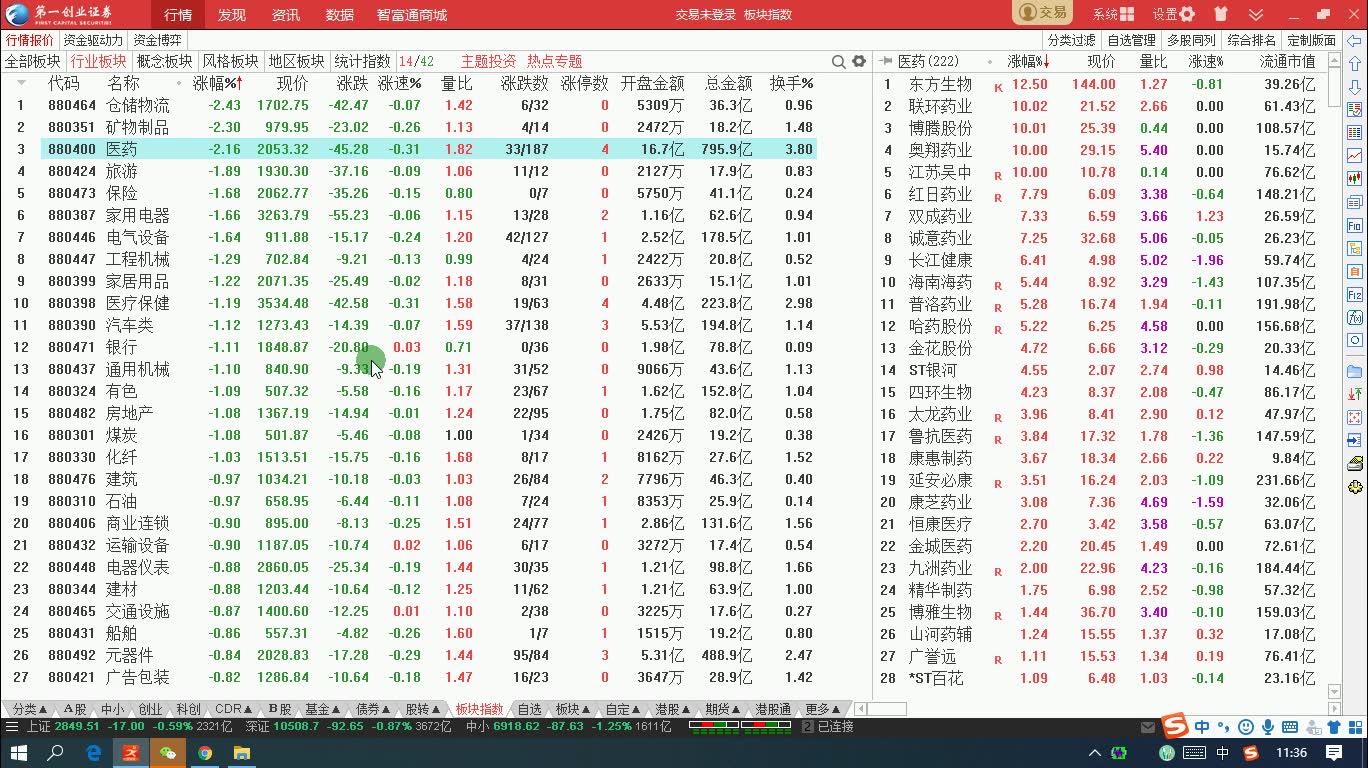Open F10 company info from right sidebar icon

1354,225
